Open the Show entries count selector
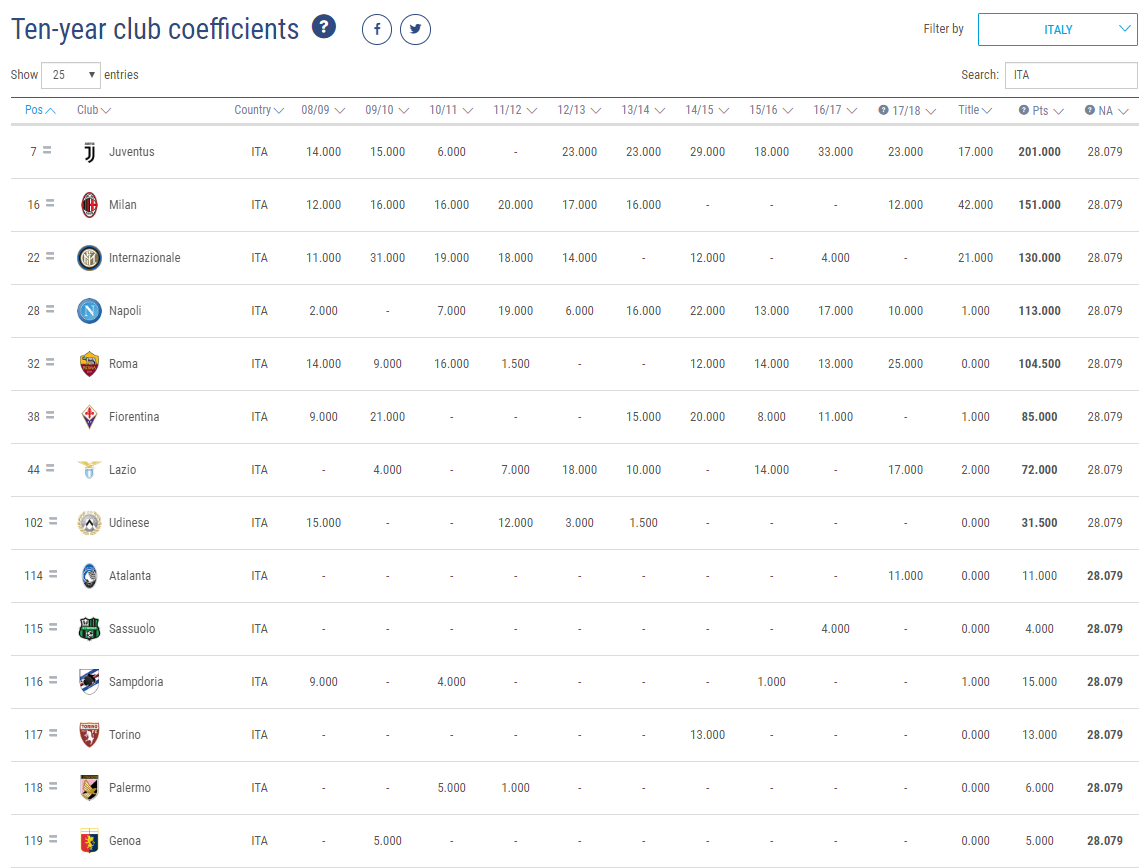This screenshot has width=1143, height=868. pos(71,75)
